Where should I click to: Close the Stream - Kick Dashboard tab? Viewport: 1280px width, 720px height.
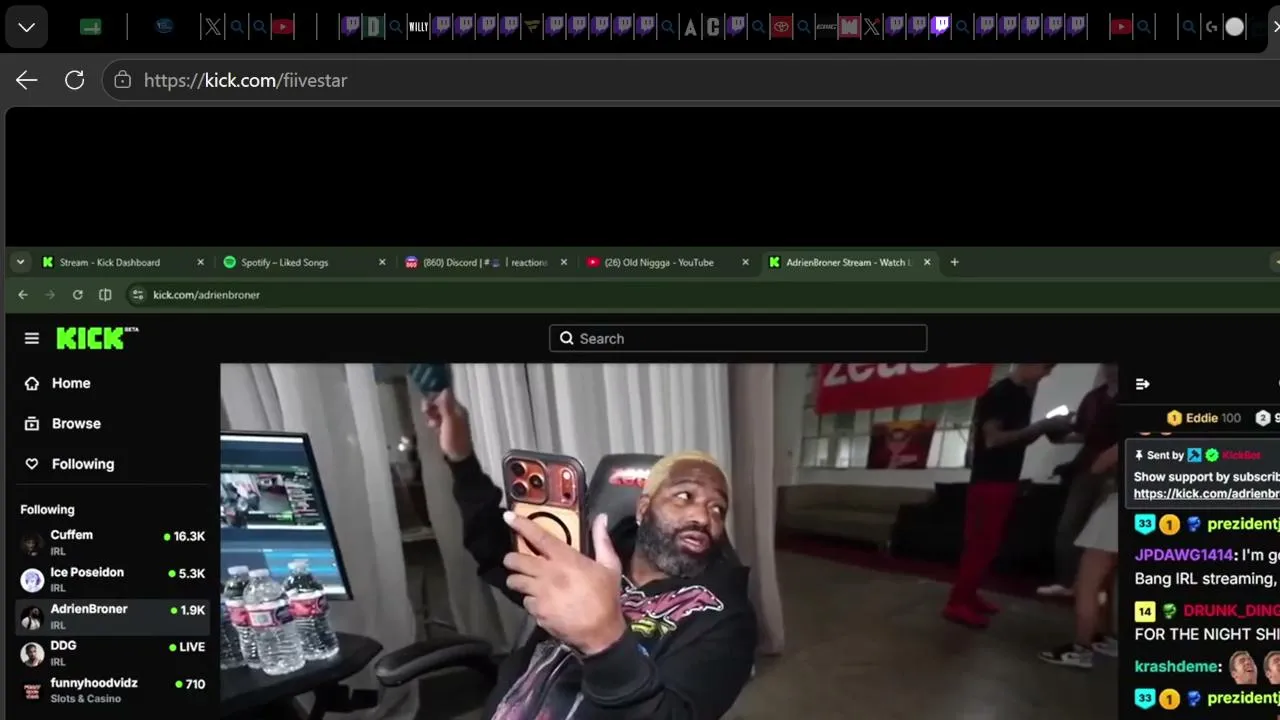pyautogui.click(x=200, y=262)
